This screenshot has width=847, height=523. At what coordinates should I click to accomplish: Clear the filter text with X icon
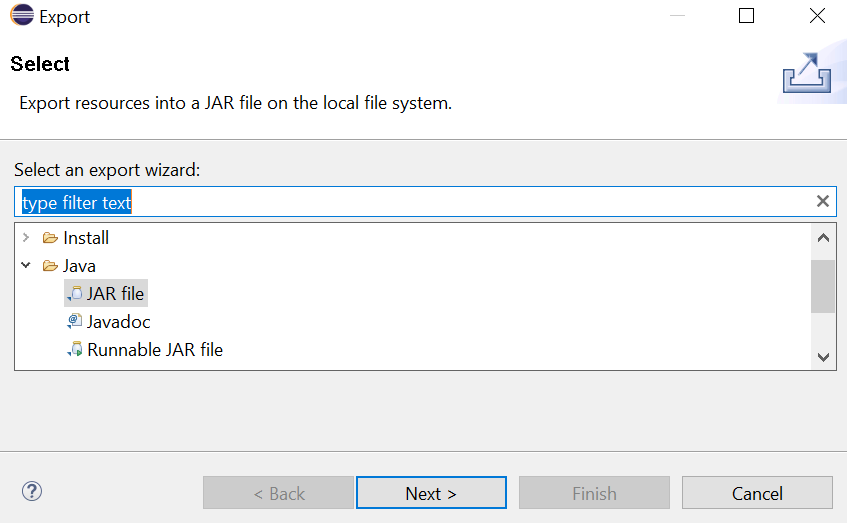click(x=823, y=202)
